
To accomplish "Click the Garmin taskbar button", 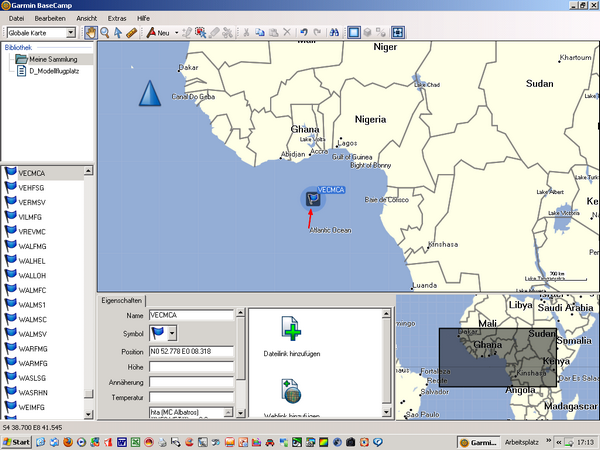I will (x=479, y=442).
